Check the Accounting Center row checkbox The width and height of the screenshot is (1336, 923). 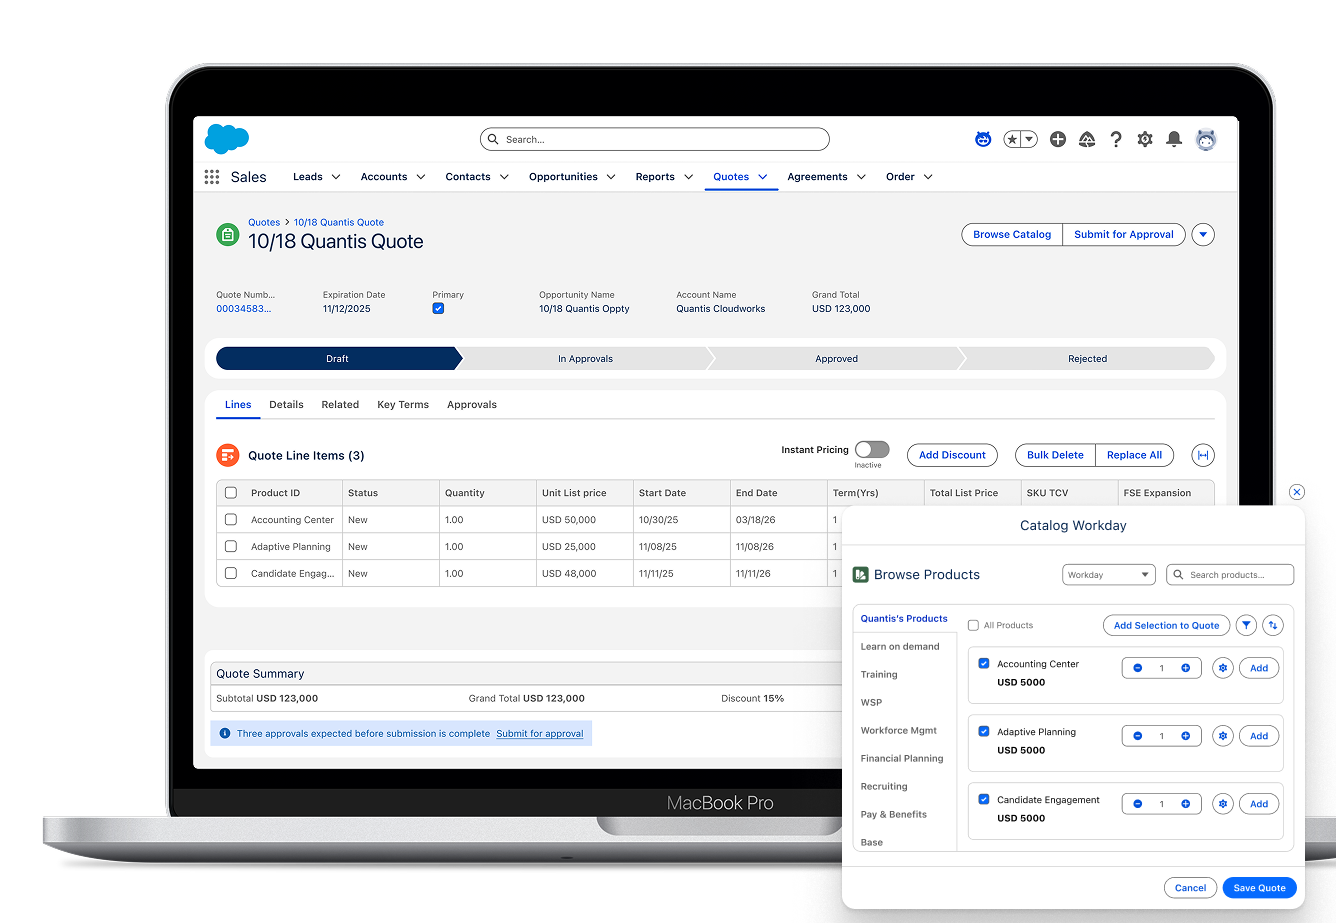(x=231, y=520)
